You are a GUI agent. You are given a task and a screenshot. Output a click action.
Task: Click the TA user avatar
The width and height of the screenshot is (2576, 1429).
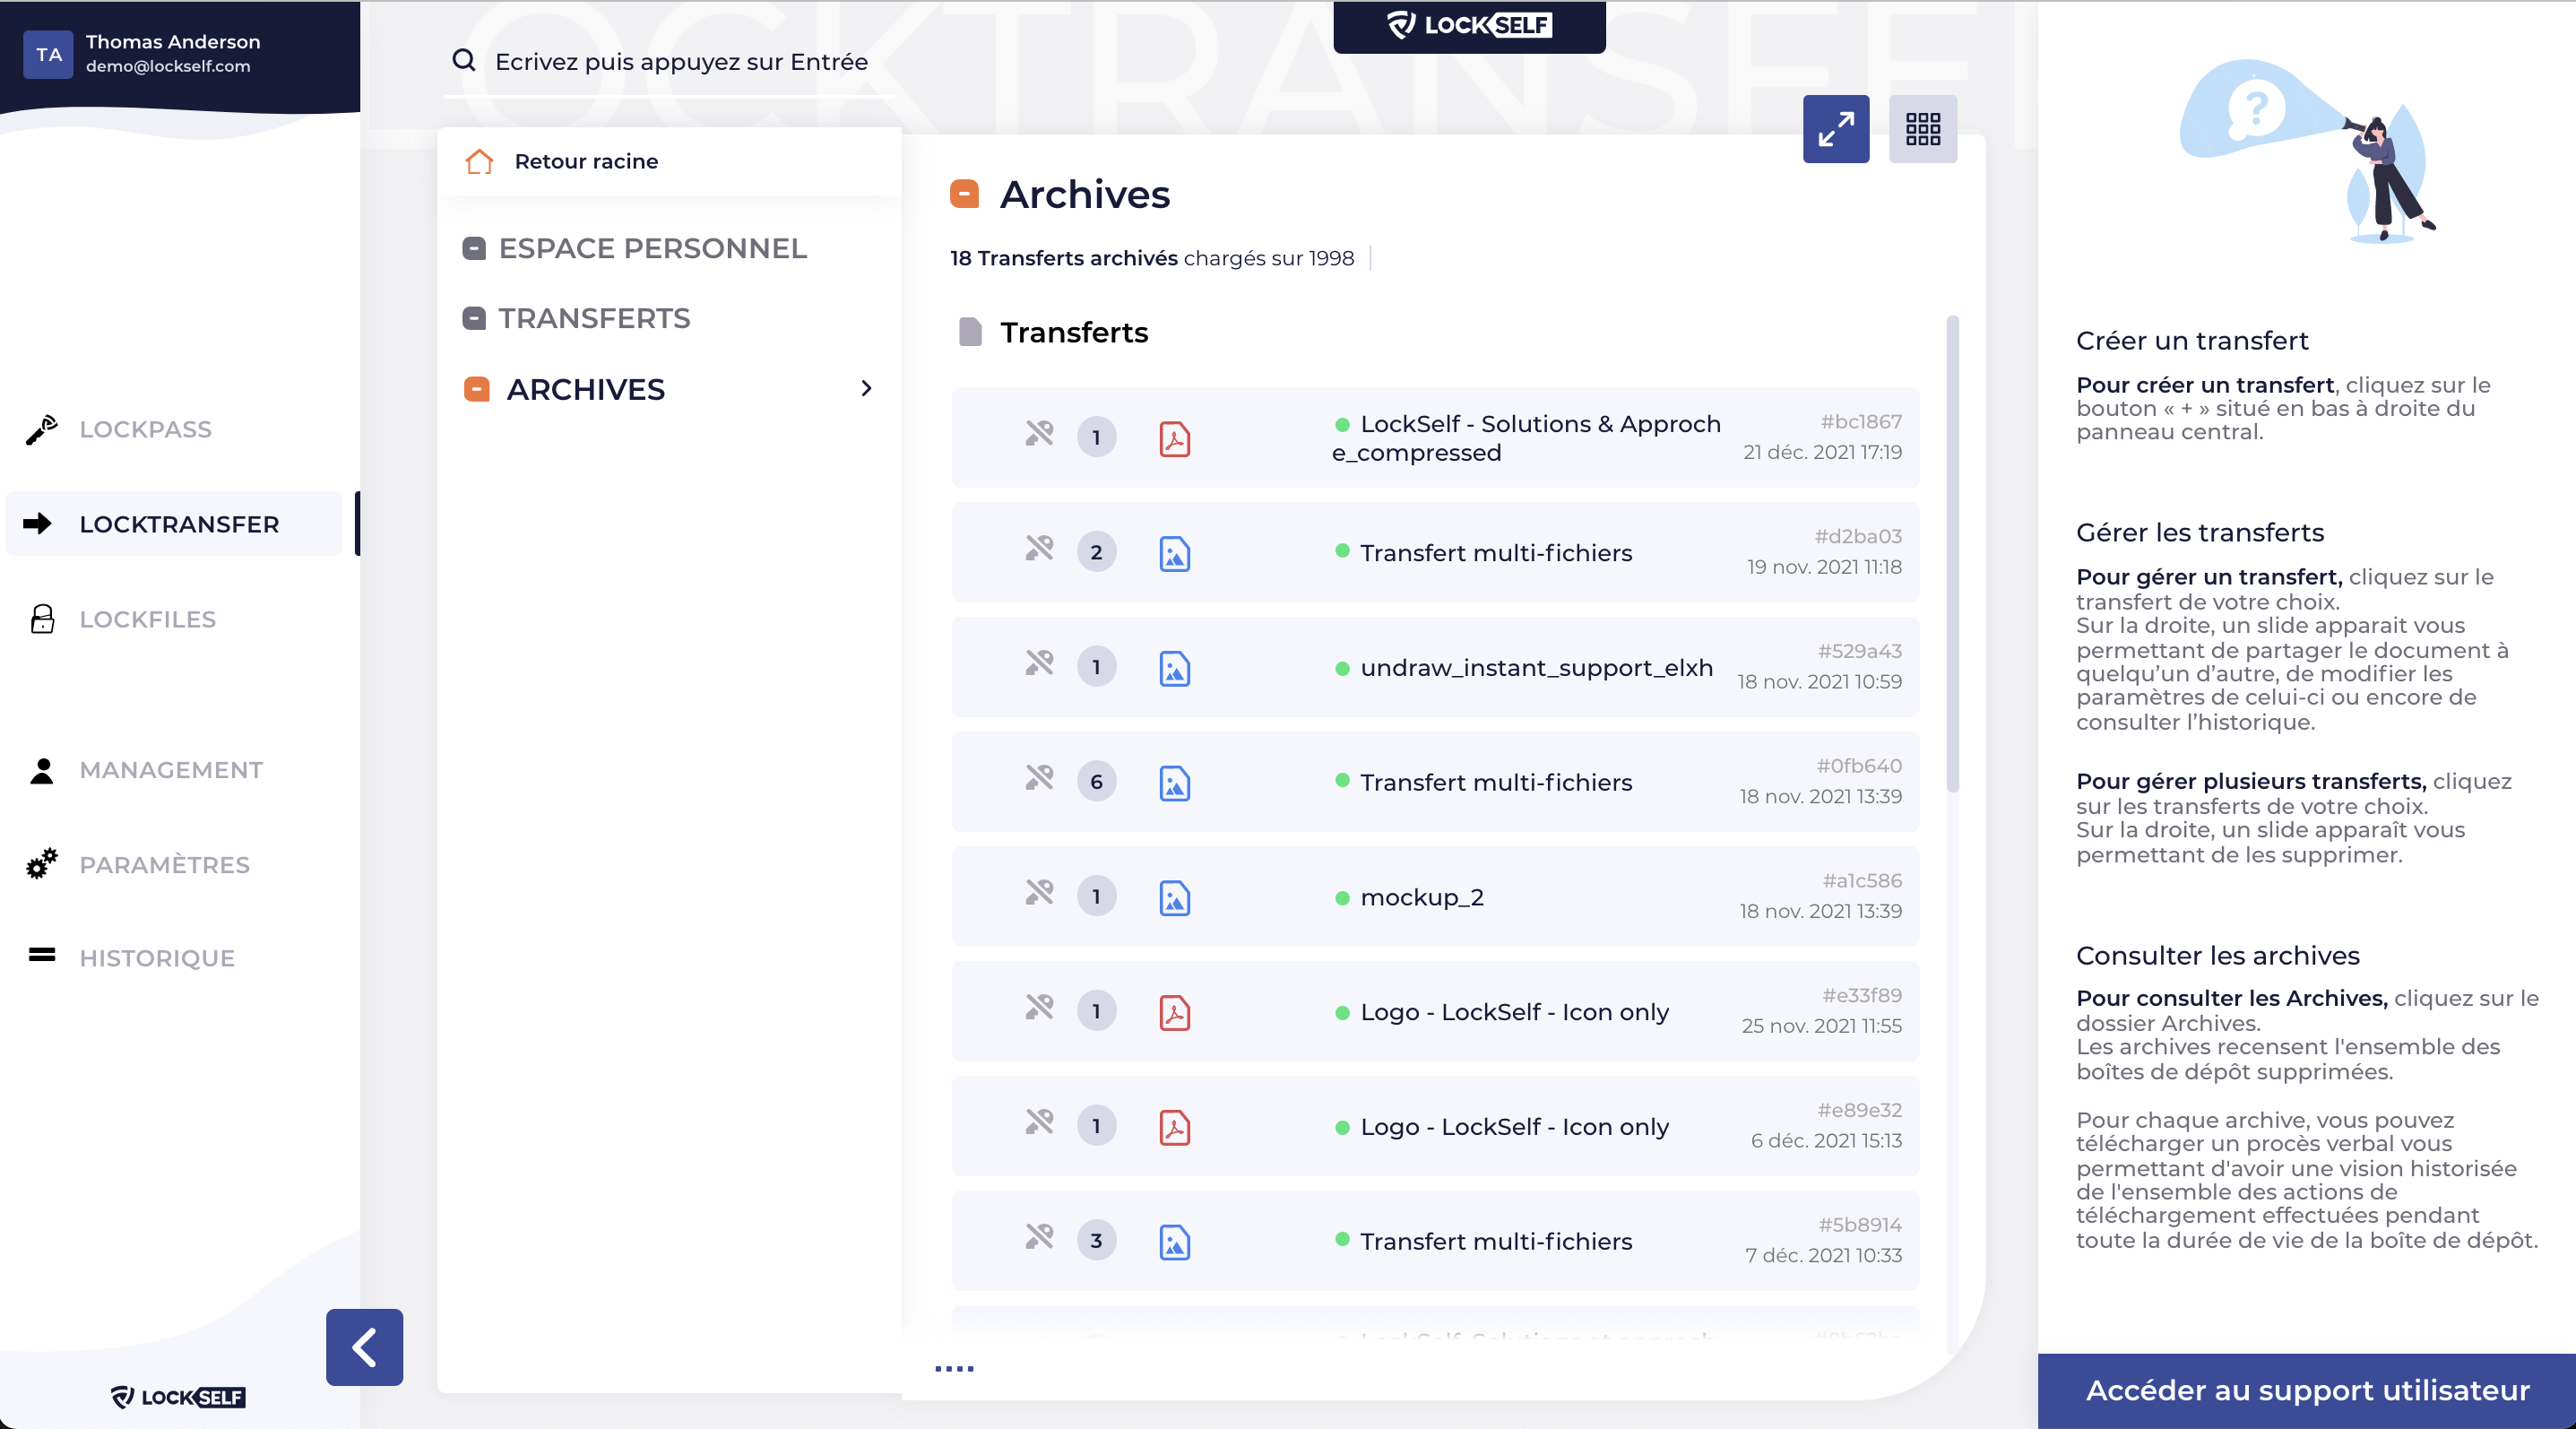click(x=49, y=54)
